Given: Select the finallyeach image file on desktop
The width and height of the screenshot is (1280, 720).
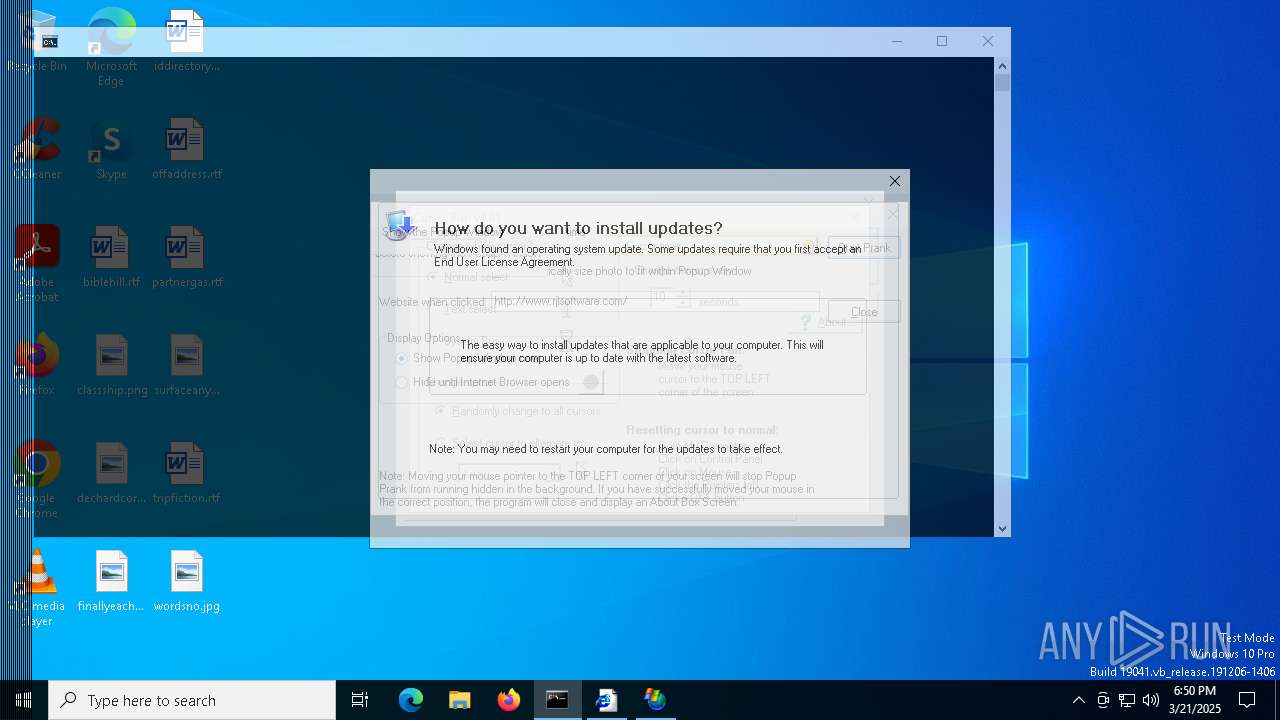Looking at the screenshot, I should tap(111, 581).
